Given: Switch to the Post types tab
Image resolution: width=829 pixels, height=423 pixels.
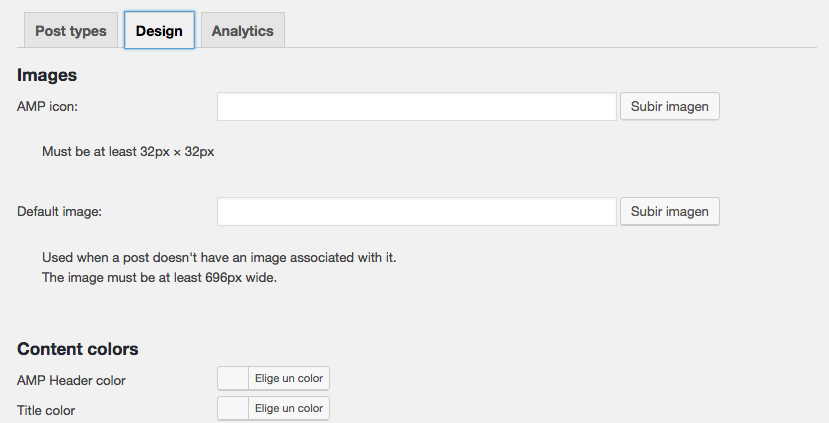Looking at the screenshot, I should pos(70,31).
